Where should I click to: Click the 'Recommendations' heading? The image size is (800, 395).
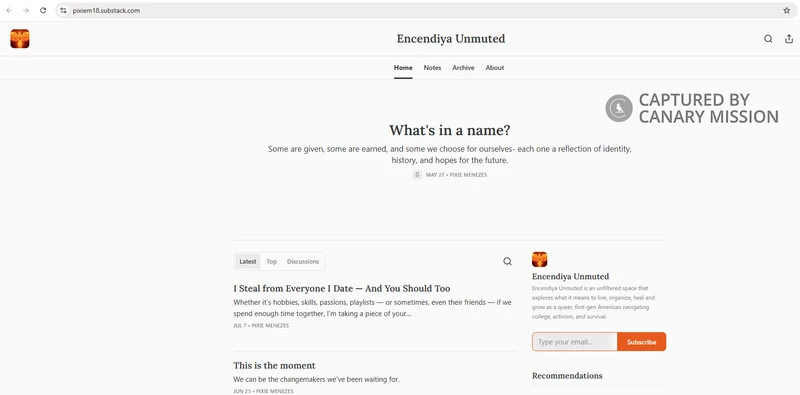point(567,376)
